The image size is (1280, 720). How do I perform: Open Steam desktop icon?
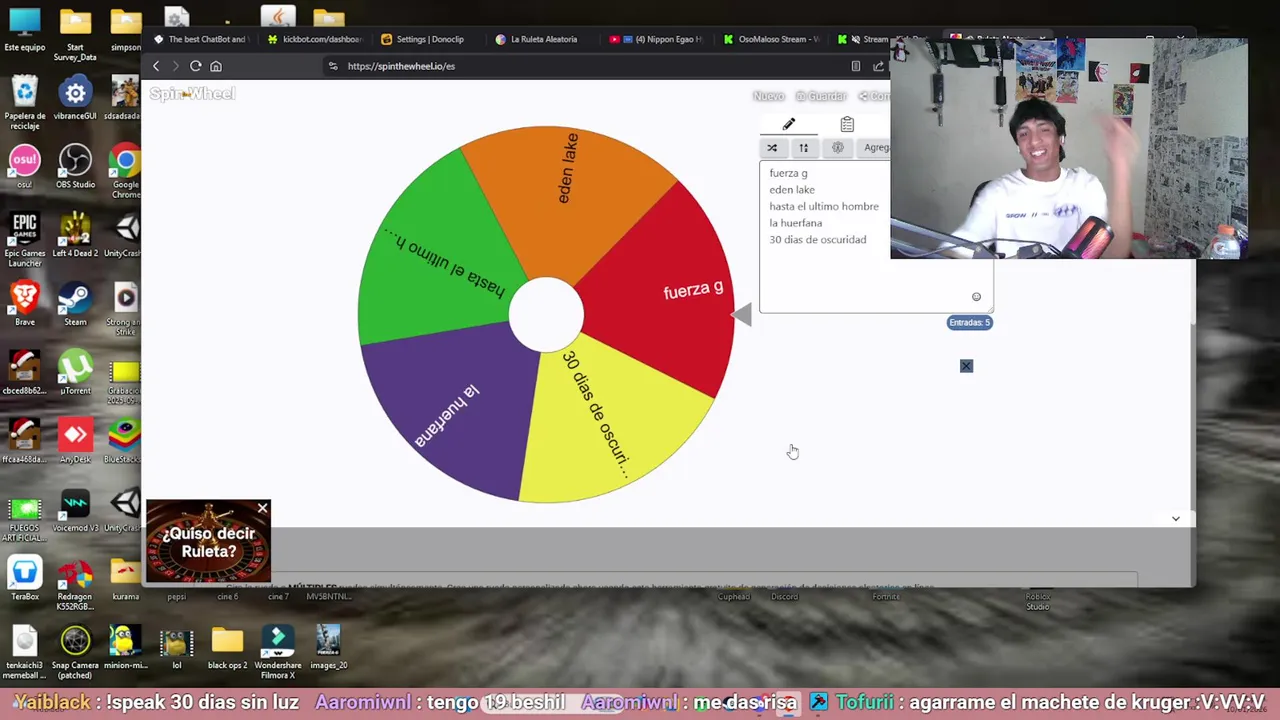pyautogui.click(x=75, y=304)
